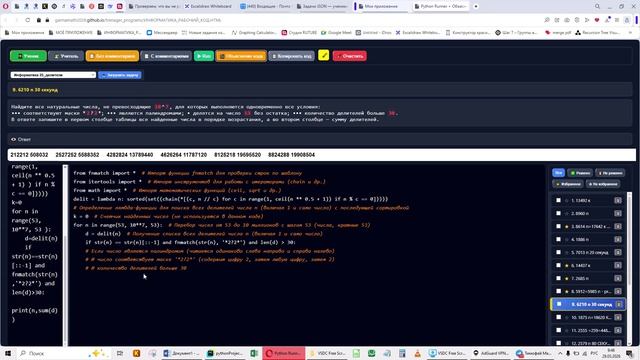Check the box for task '3. 8614'
Screen dimensions: 640x360
558,227
